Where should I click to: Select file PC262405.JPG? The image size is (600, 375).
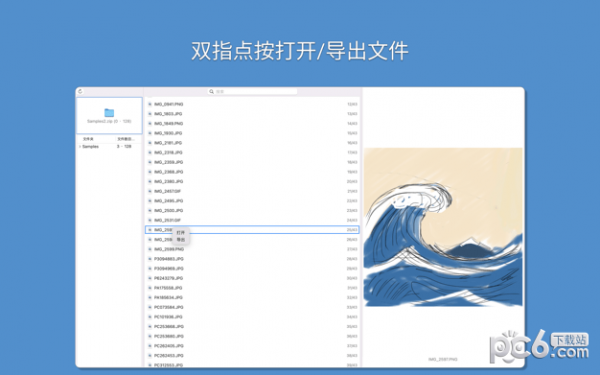(x=253, y=346)
